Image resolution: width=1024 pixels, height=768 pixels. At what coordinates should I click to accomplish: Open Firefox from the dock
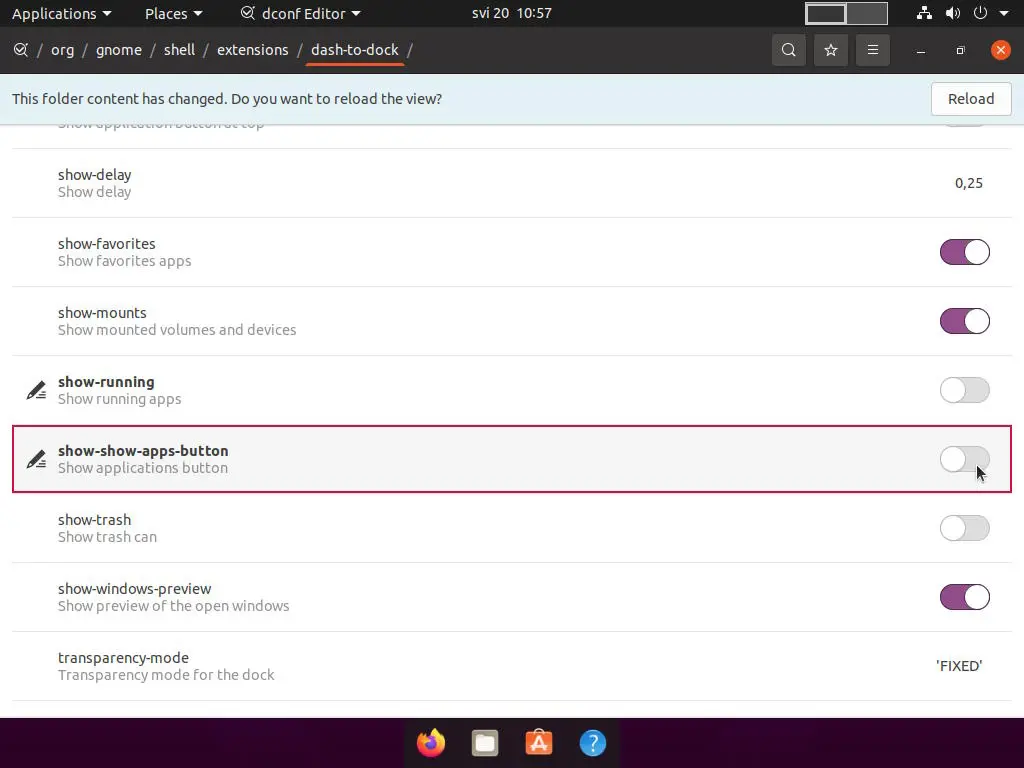(431, 743)
